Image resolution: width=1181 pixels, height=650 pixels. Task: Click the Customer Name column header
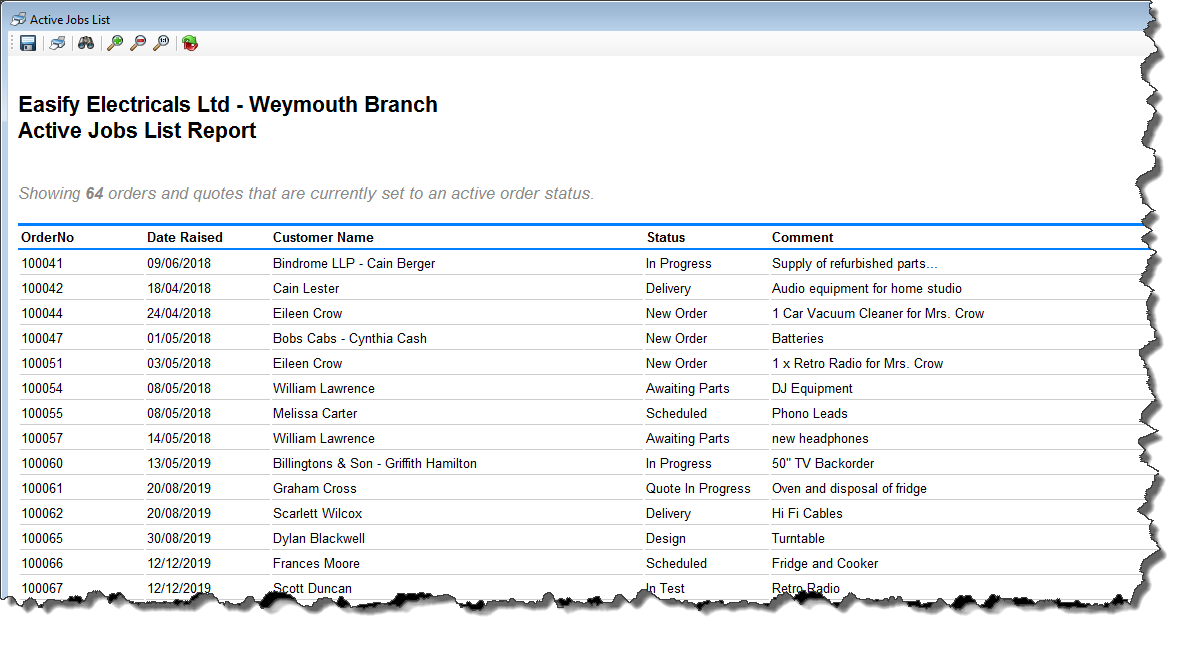coord(323,238)
